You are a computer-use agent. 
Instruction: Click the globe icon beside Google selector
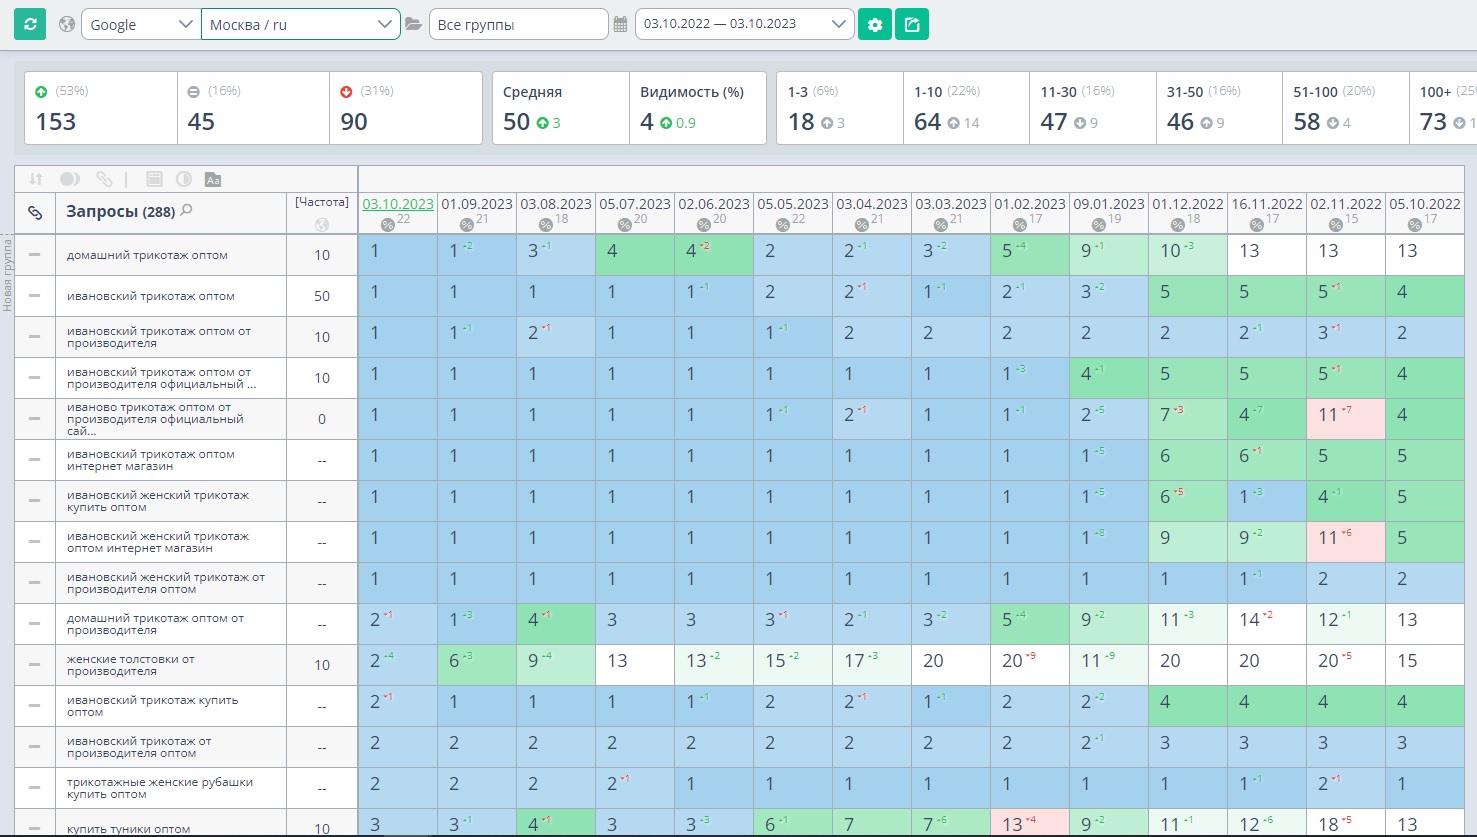click(67, 24)
